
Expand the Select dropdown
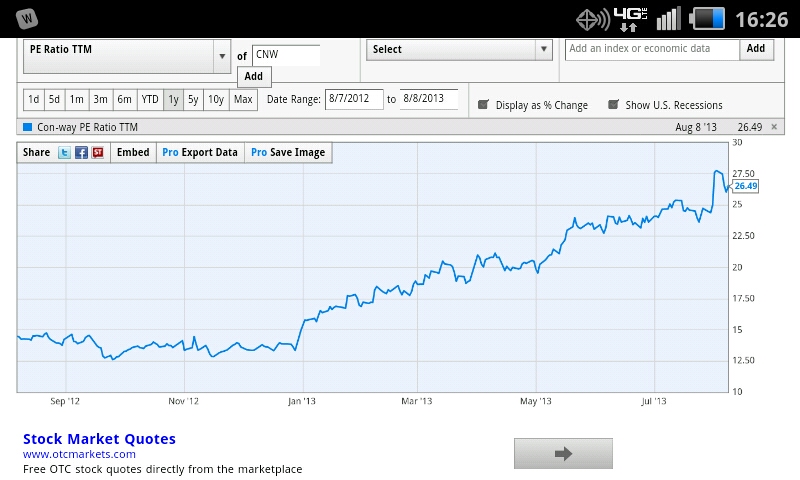[x=459, y=50]
